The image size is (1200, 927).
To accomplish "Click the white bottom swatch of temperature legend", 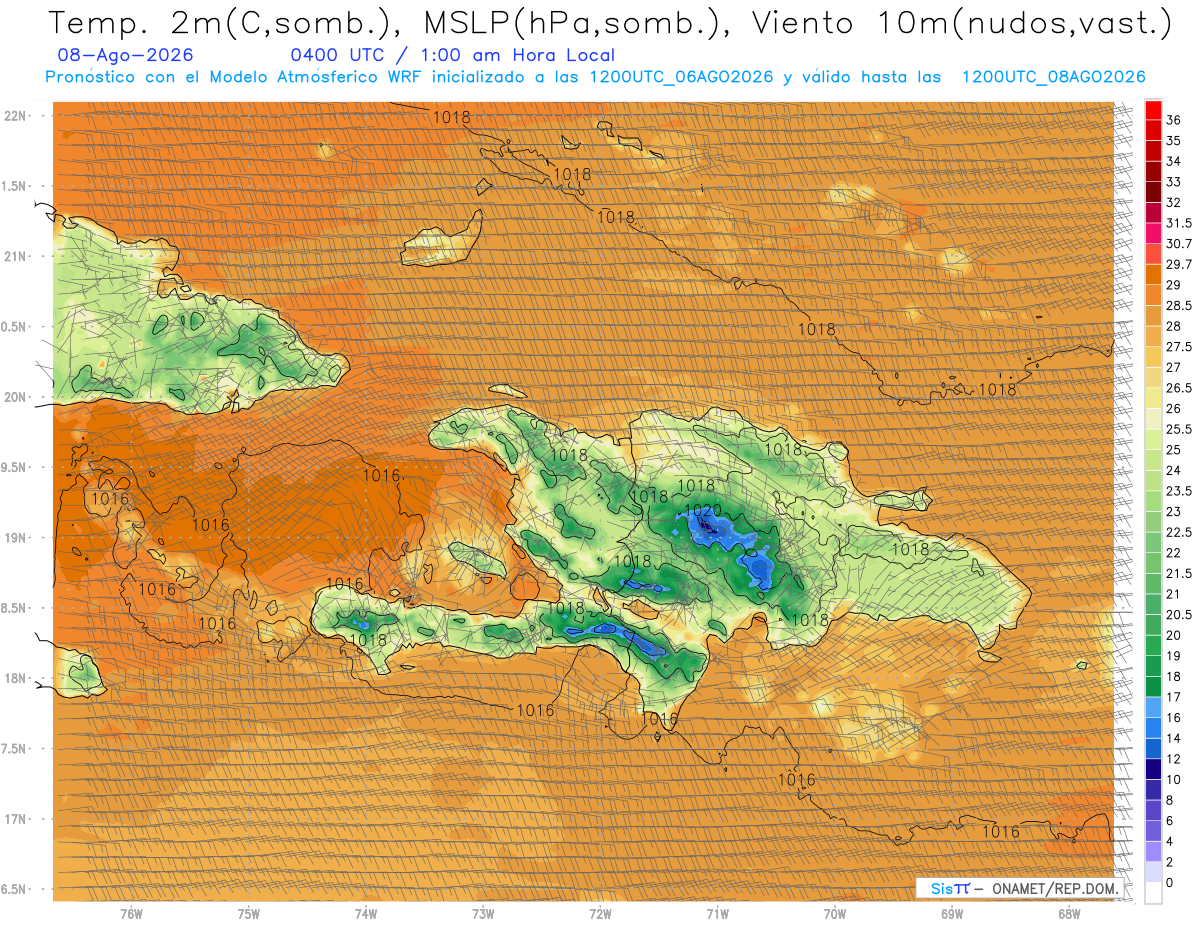I will (1153, 893).
